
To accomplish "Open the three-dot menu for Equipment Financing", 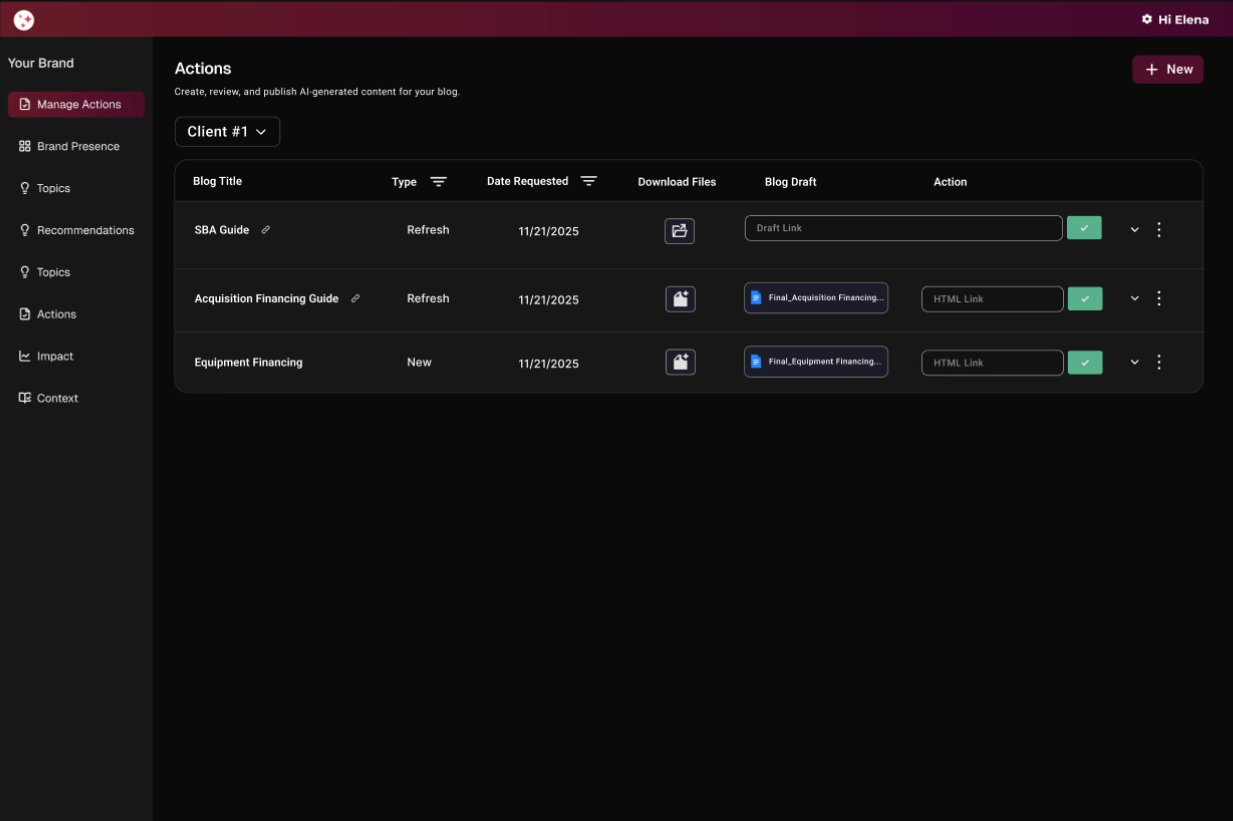I will pyautogui.click(x=1159, y=362).
